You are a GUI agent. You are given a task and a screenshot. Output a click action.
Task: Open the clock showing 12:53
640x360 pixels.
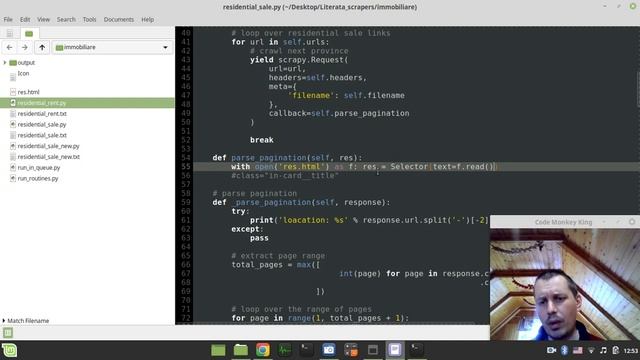631,351
